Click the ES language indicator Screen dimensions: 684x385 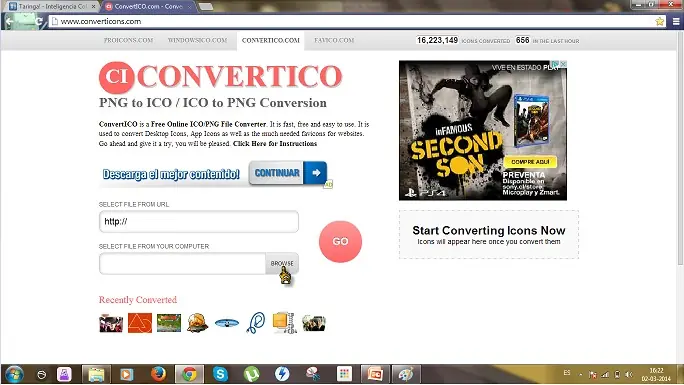coord(567,373)
